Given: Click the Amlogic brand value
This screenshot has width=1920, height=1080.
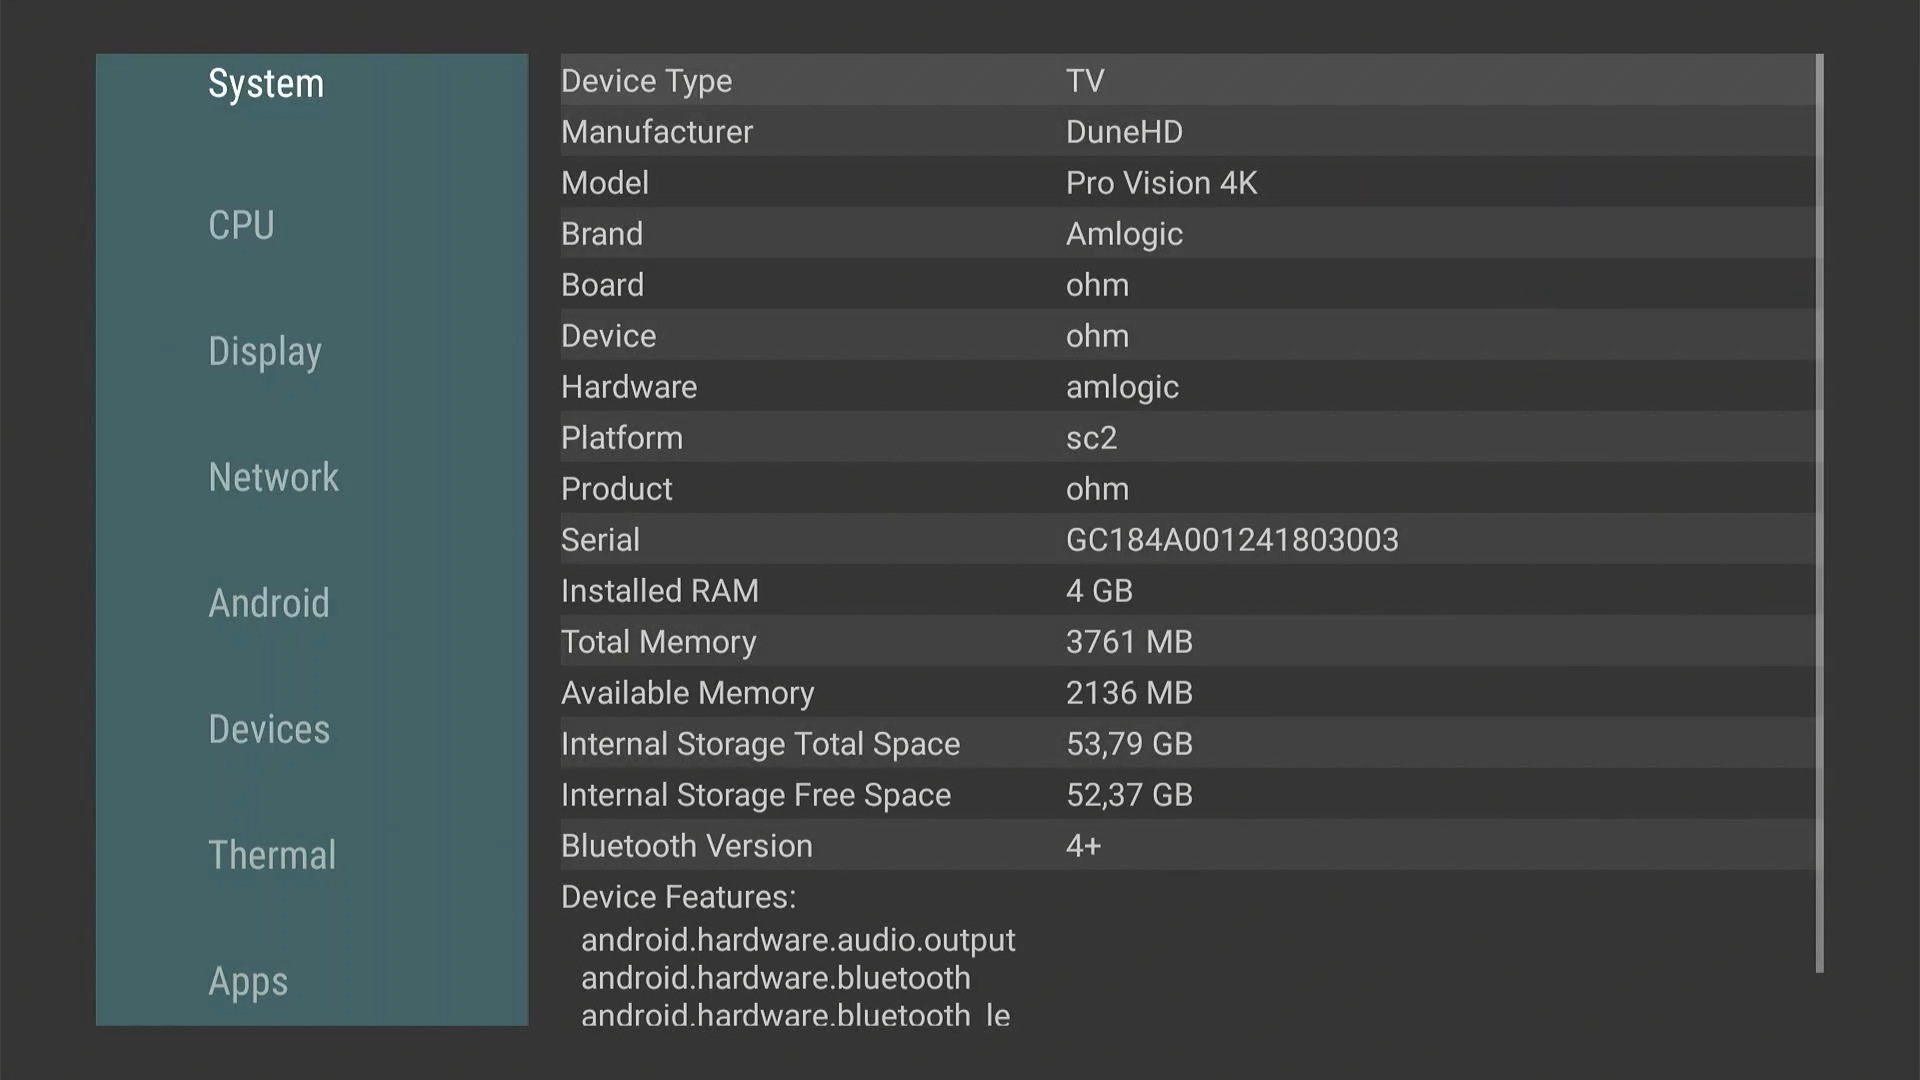Looking at the screenshot, I should tap(1124, 234).
